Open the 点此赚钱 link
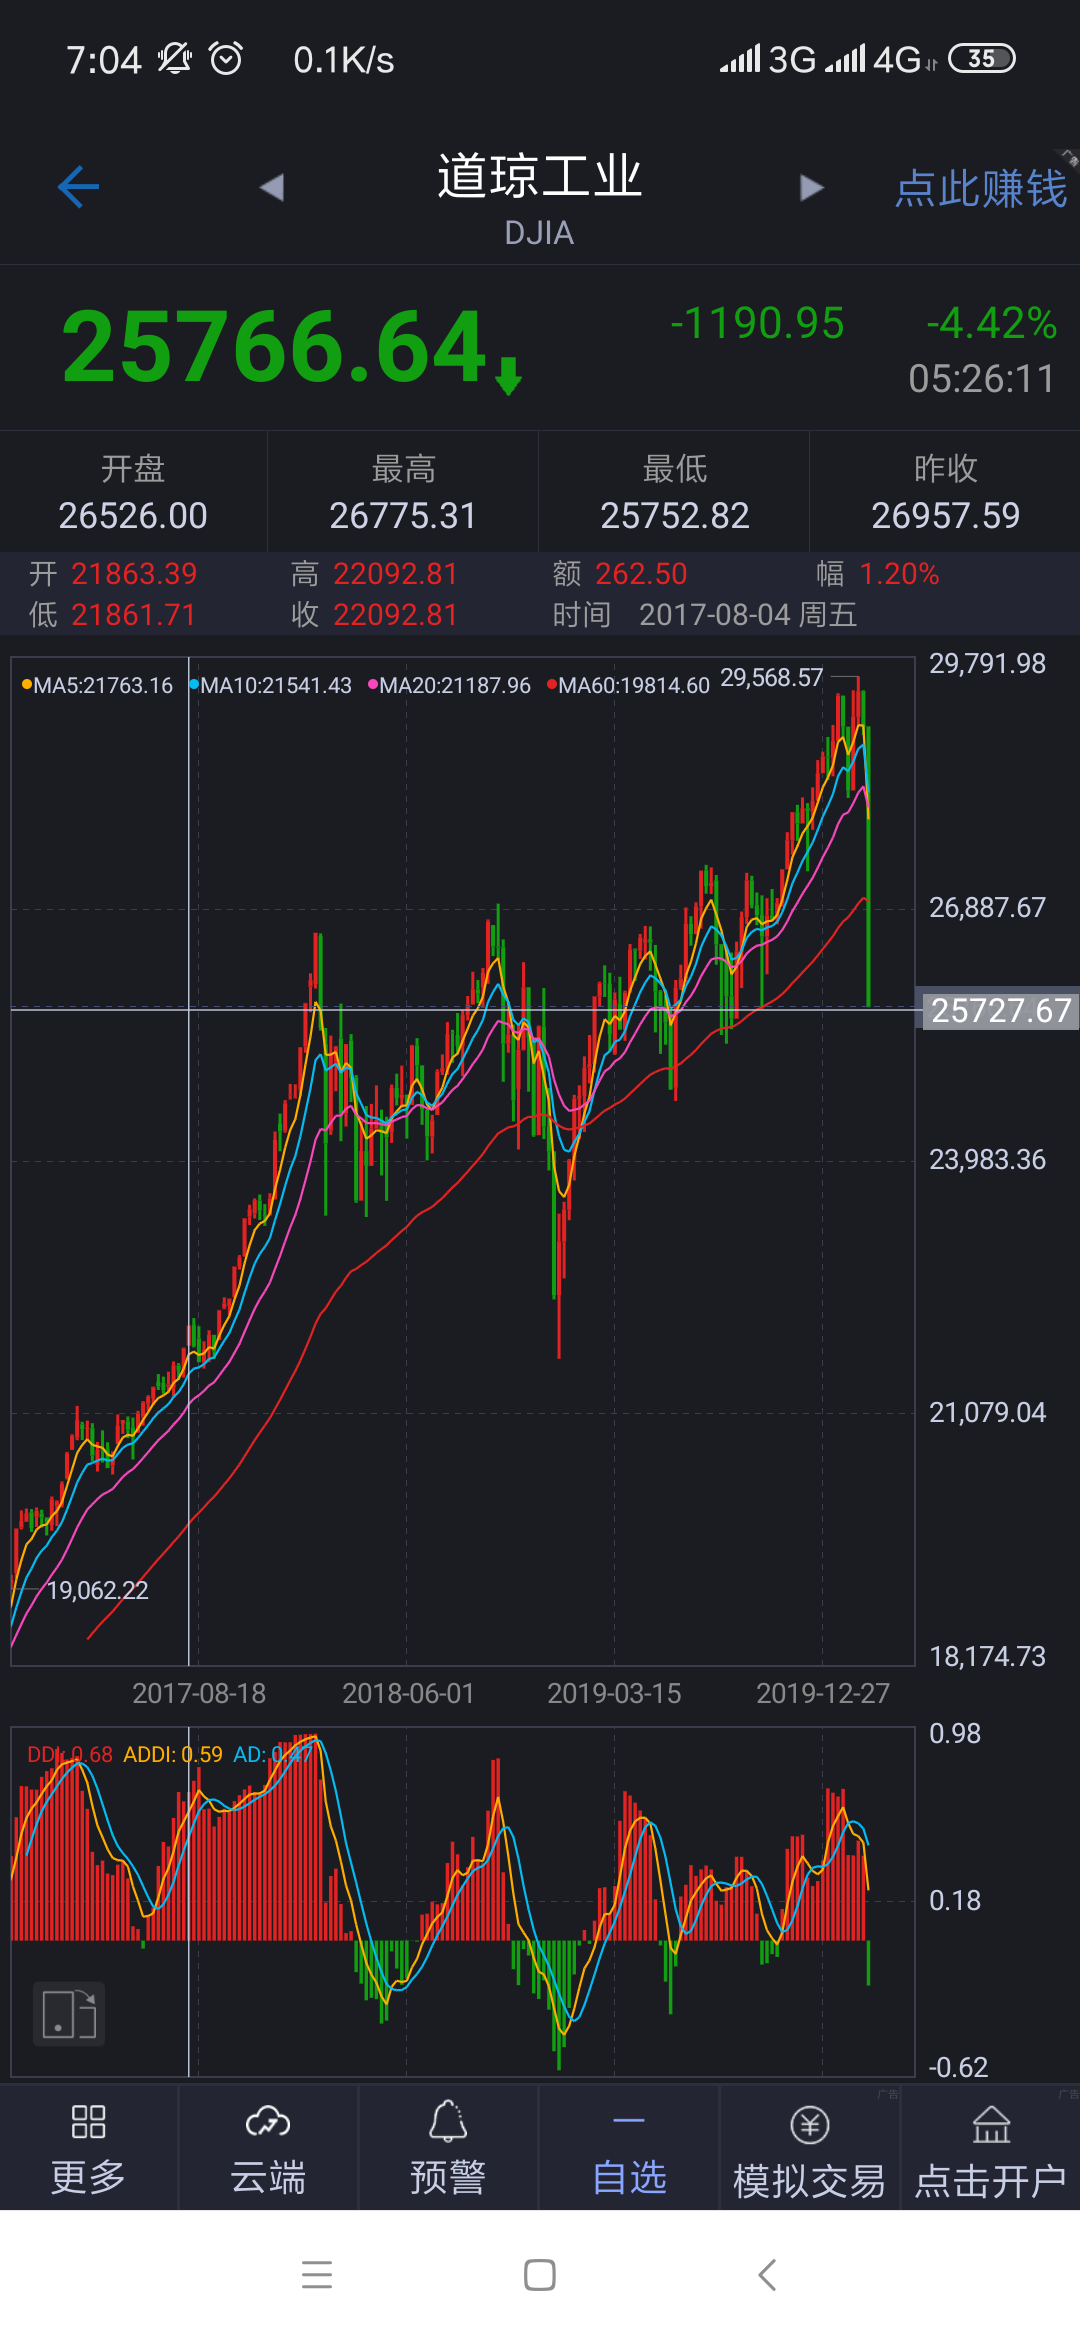Viewport: 1080px width, 2340px height. 981,188
